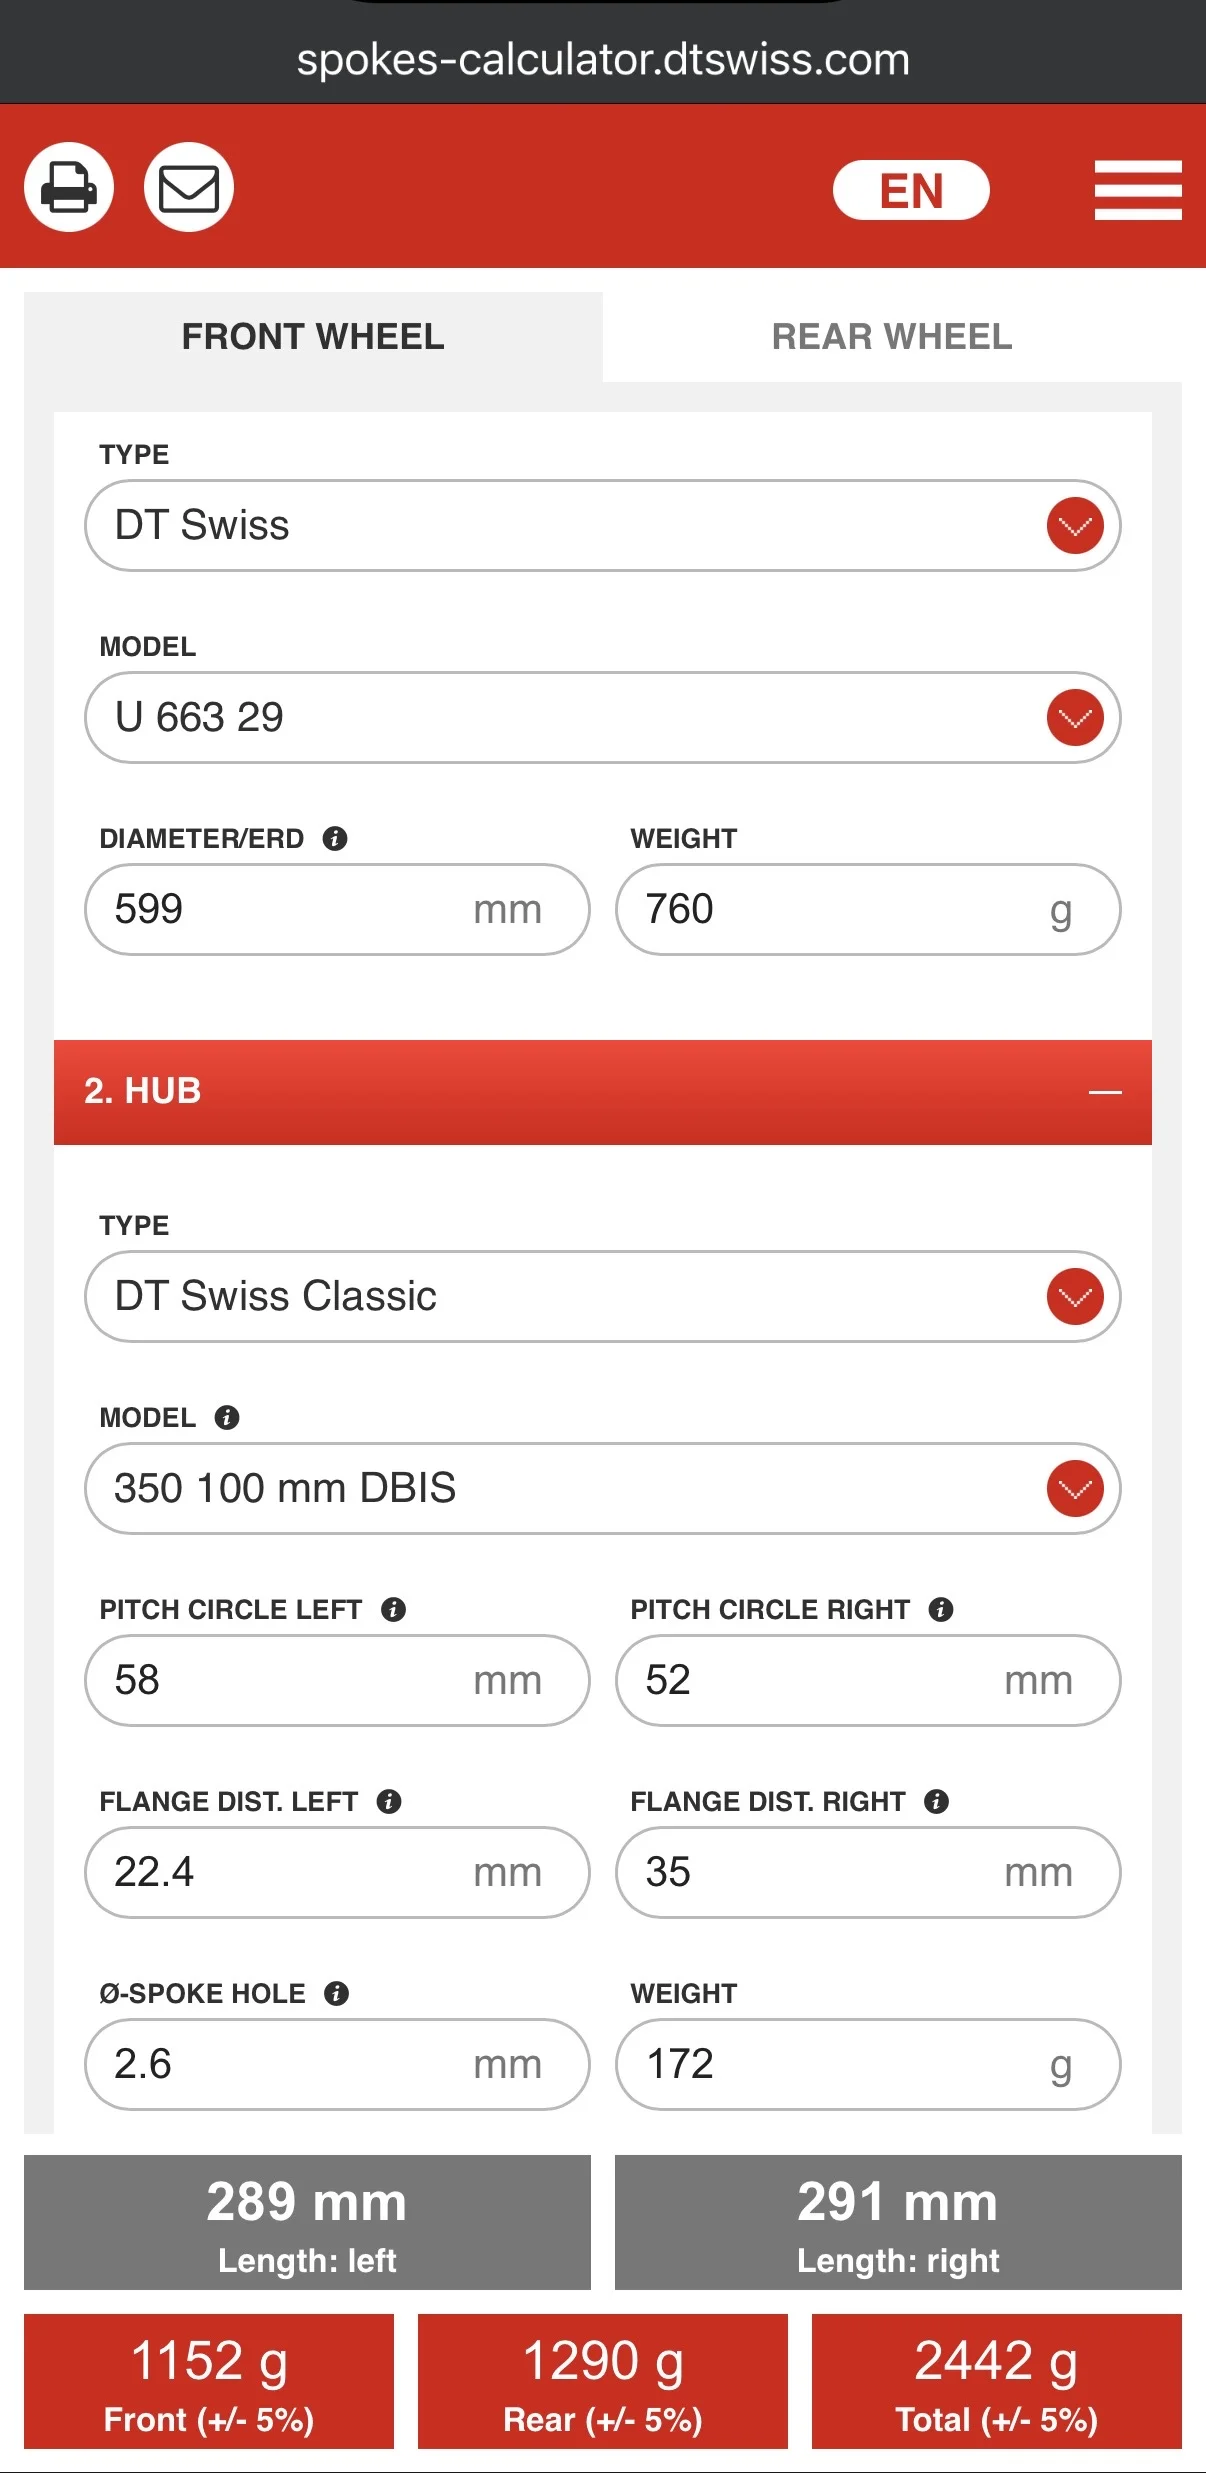The image size is (1206, 2473).
Task: Open the rim Type dropdown showing DT Swiss
Action: point(1075,525)
